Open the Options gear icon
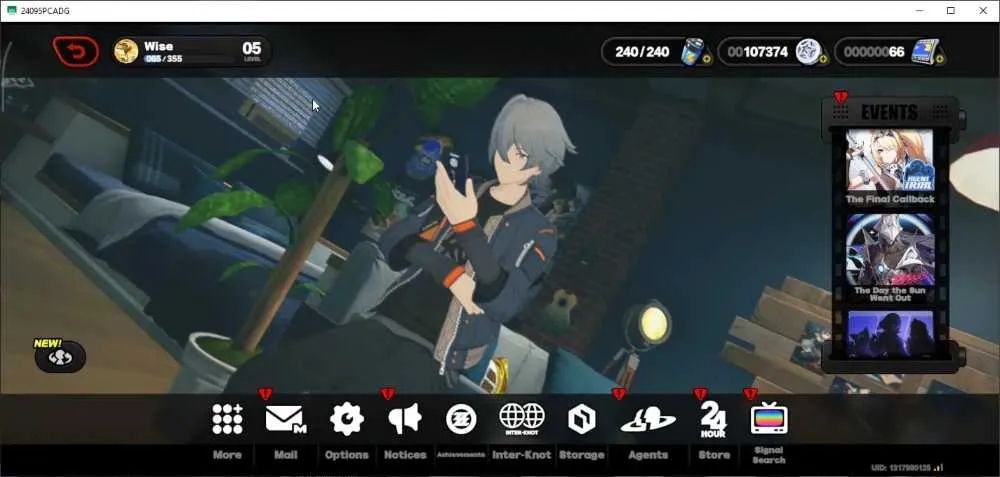 click(347, 419)
